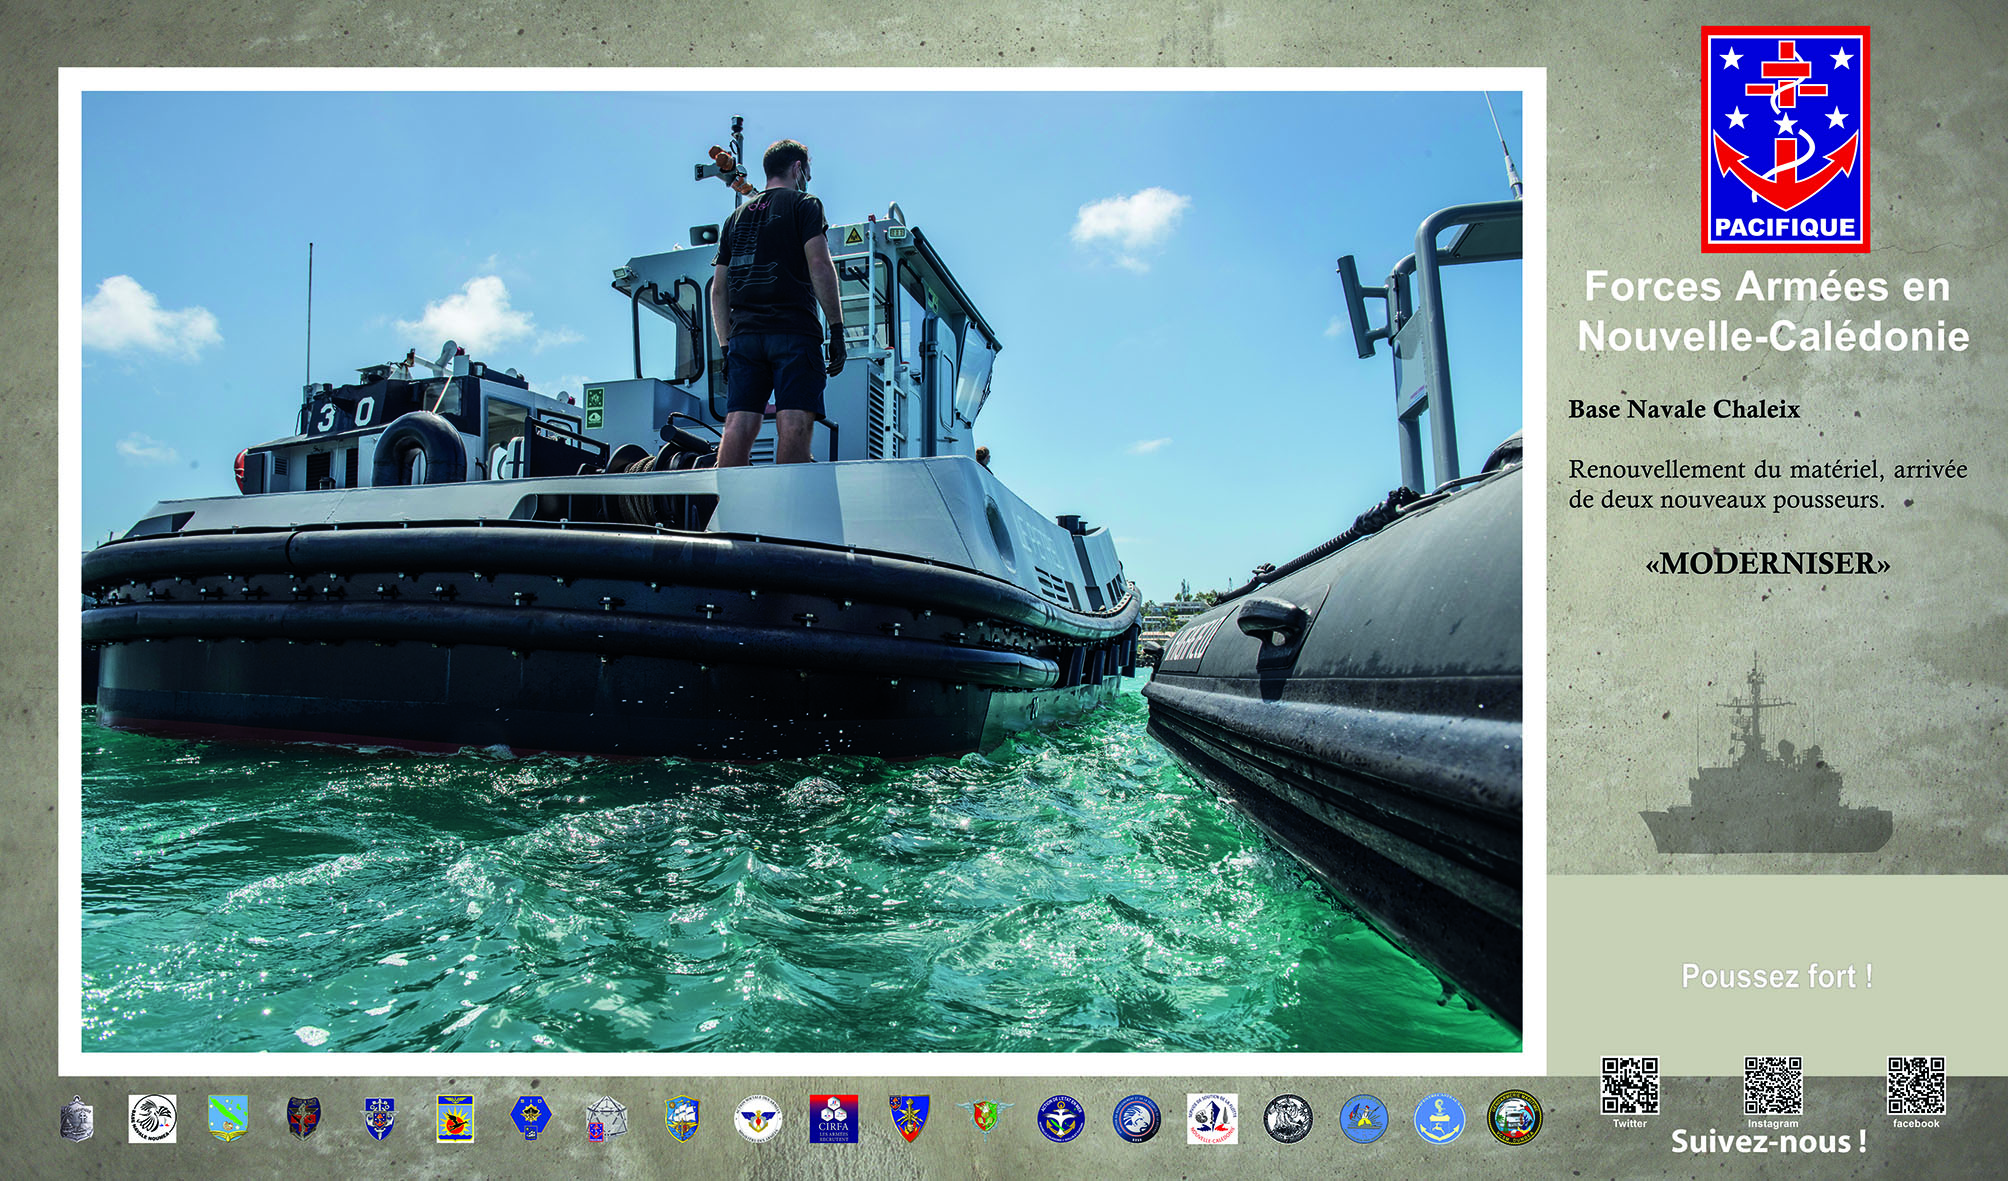Click the Twitter QR code
The height and width of the screenshot is (1181, 2008).
click(x=1630, y=1085)
